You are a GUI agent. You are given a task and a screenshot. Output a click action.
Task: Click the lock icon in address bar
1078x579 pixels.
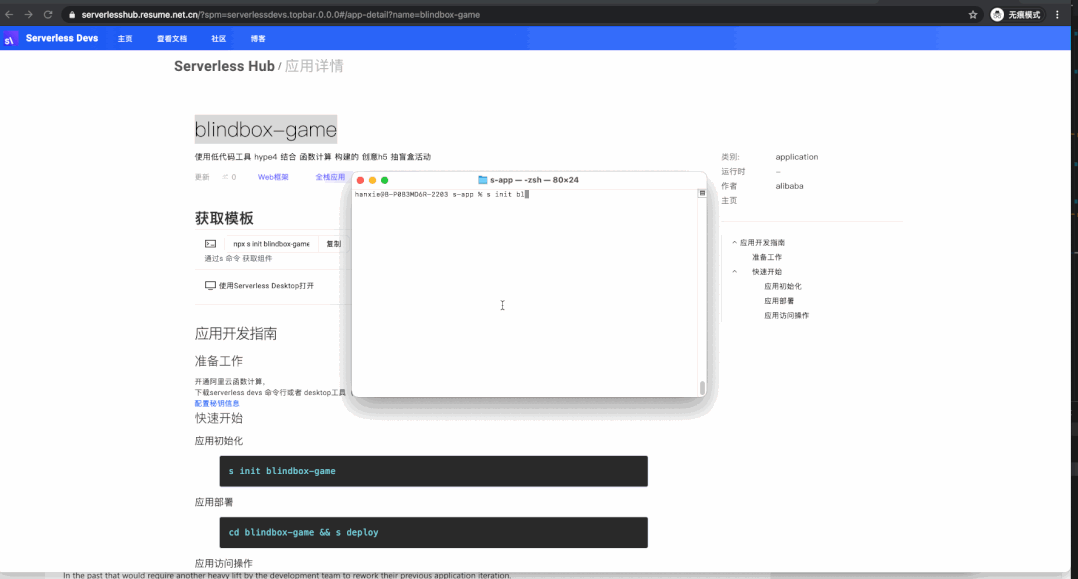pos(72,14)
